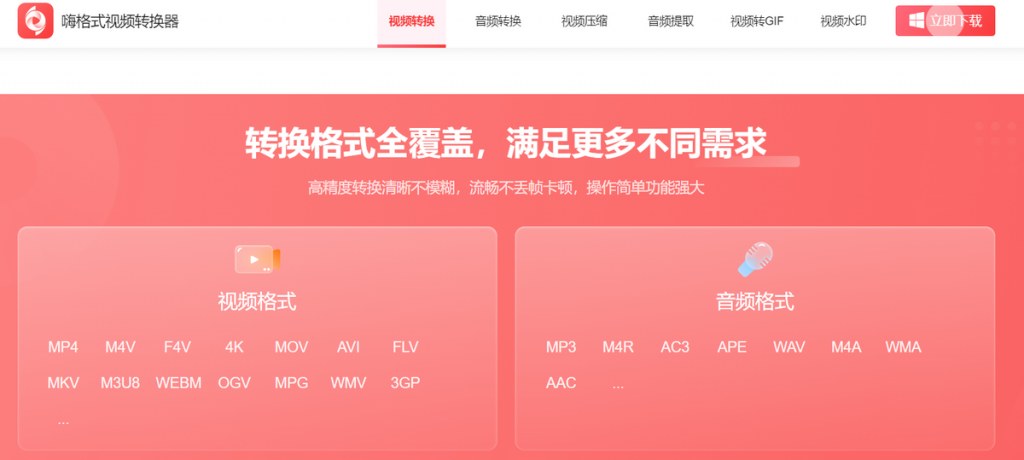The width and height of the screenshot is (1024, 460).
Task: Select the AVI video format
Action: pos(348,347)
